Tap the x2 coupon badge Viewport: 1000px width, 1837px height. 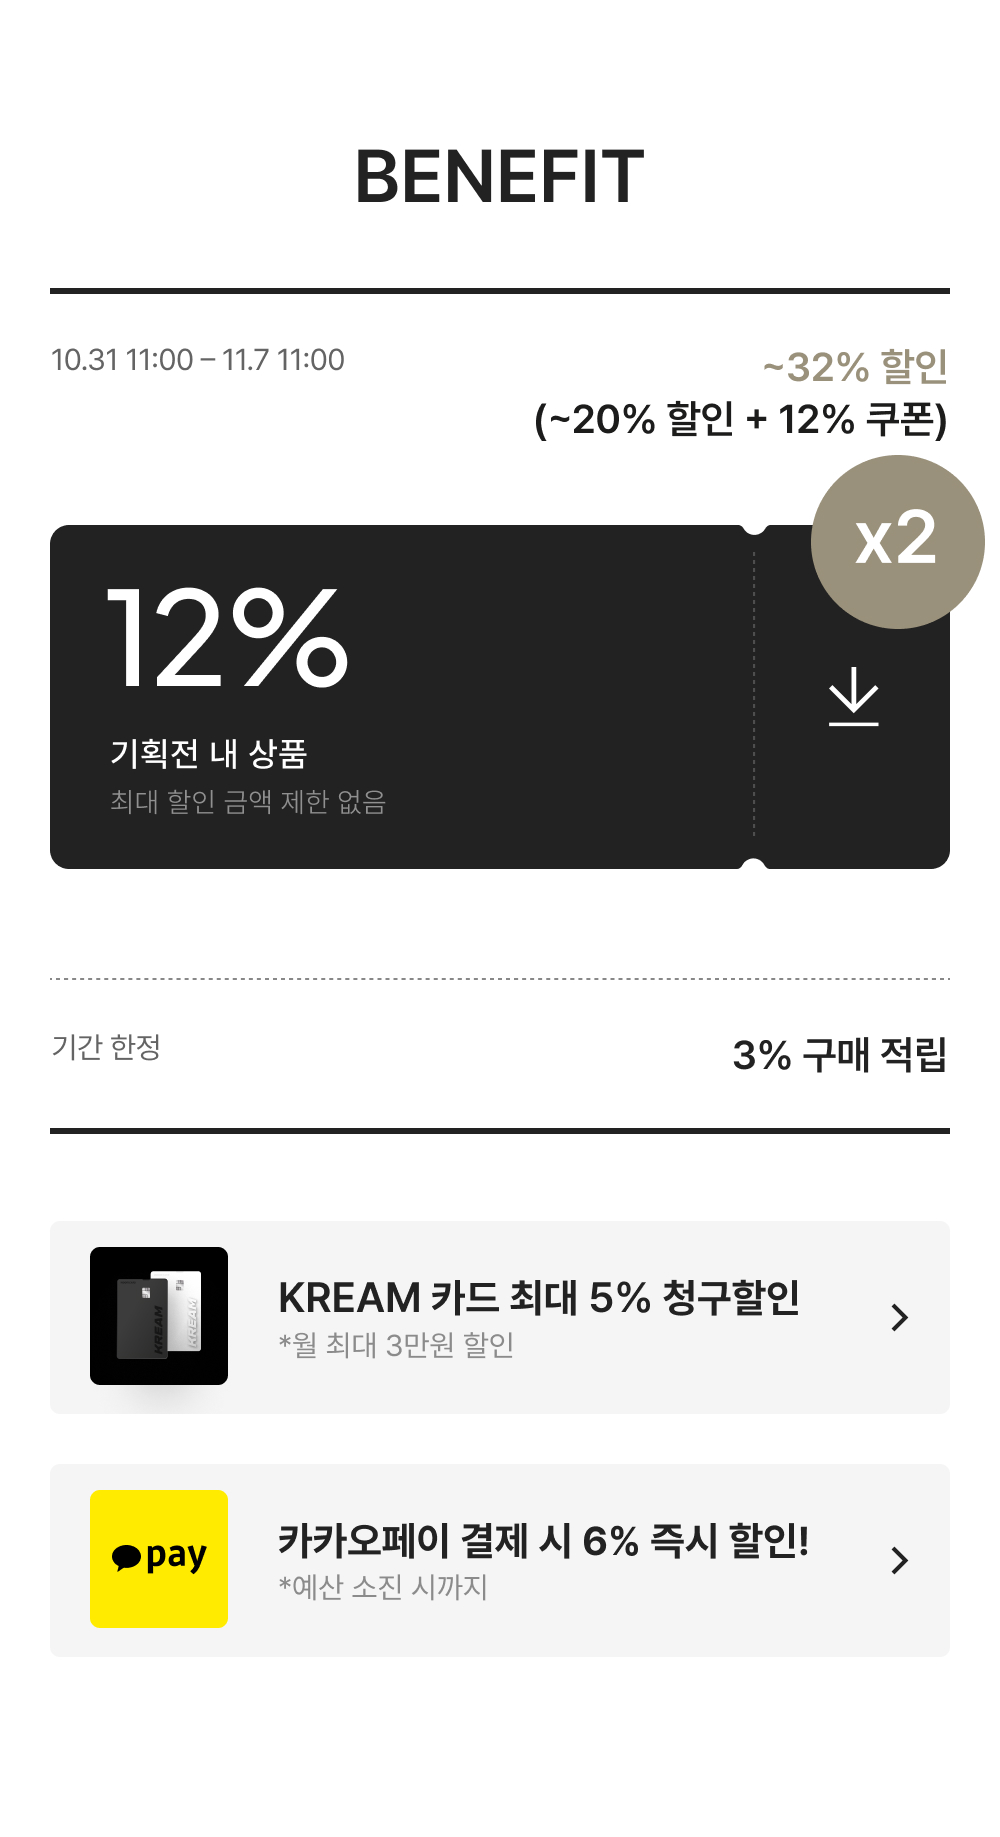pos(897,541)
